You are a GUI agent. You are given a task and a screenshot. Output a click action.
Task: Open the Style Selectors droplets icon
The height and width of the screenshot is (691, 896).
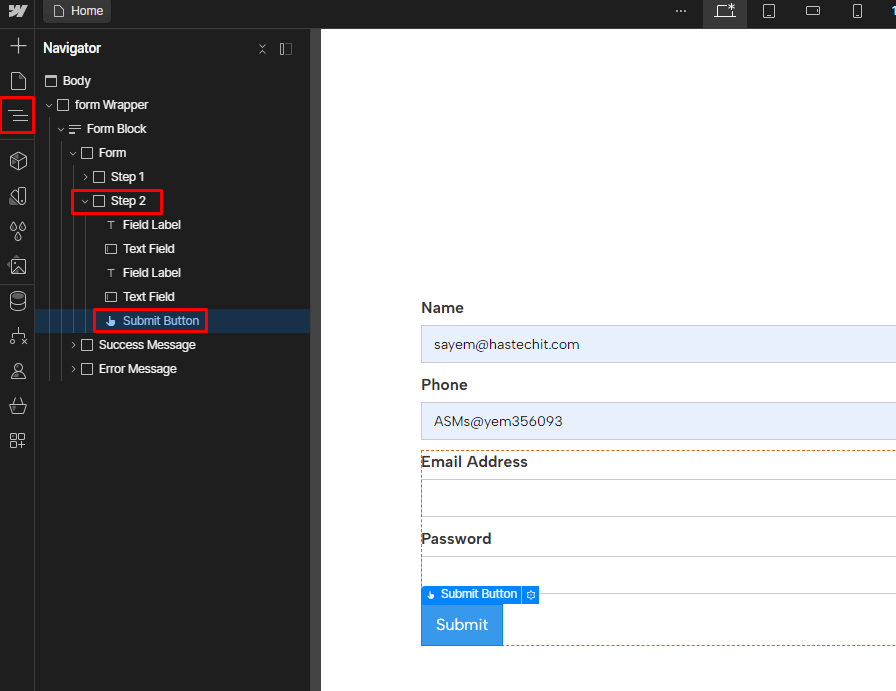pyautogui.click(x=18, y=231)
